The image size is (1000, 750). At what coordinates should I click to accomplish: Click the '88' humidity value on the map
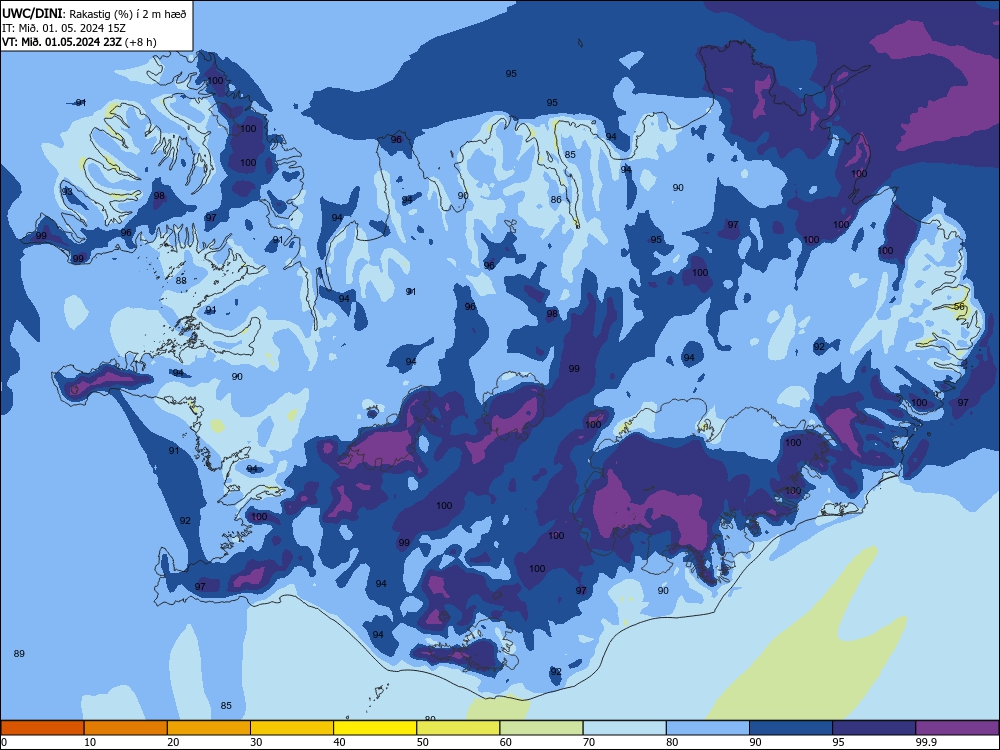(181, 281)
